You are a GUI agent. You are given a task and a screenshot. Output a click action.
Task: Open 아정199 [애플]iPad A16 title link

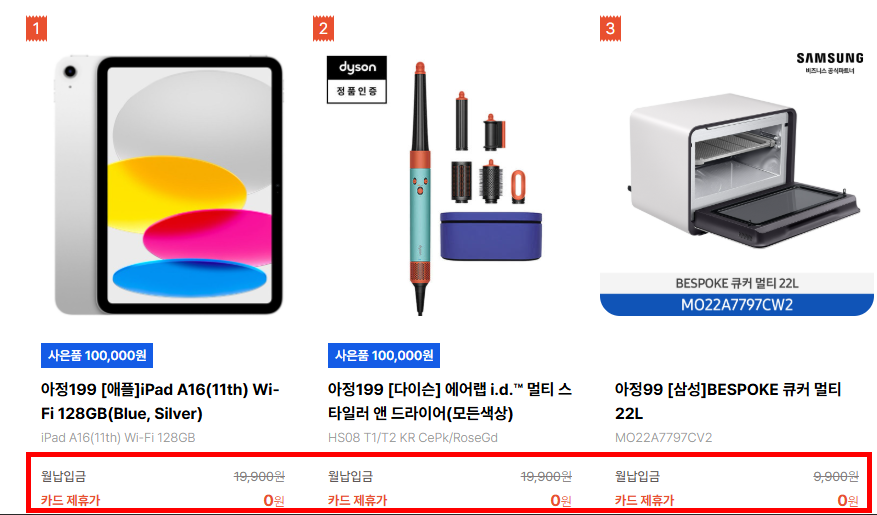[160, 401]
